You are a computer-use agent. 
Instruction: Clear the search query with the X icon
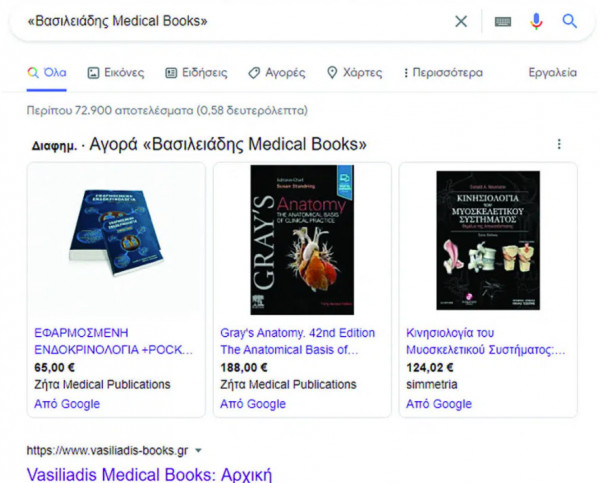click(x=461, y=21)
